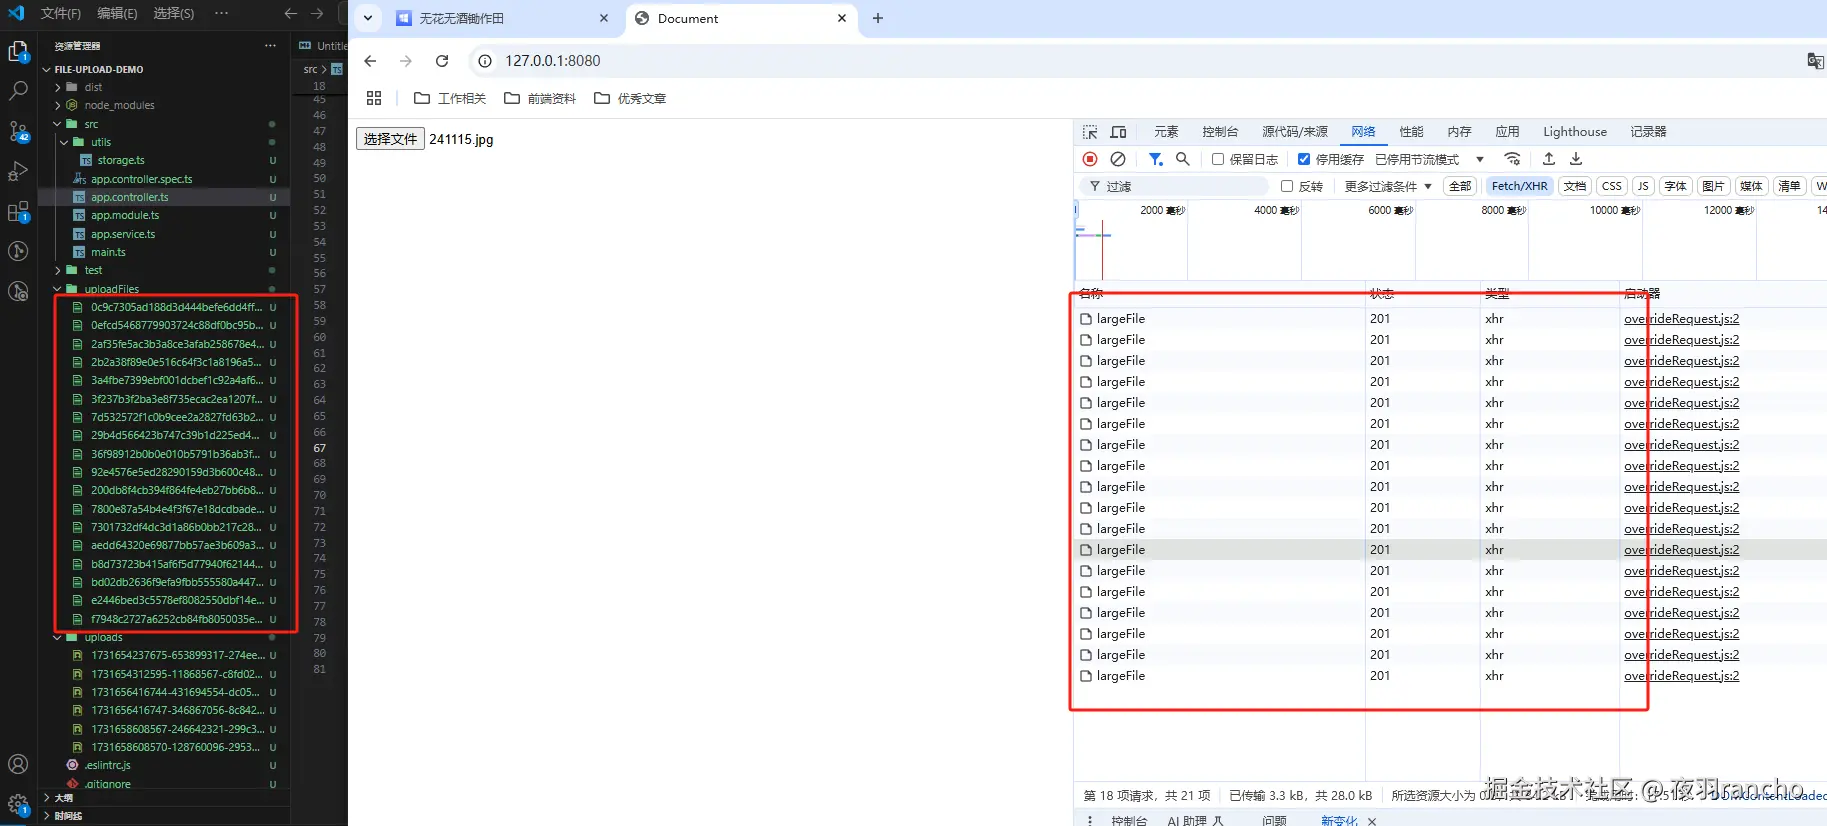
Task: Click 选择文件 choose file button
Action: (x=390, y=139)
